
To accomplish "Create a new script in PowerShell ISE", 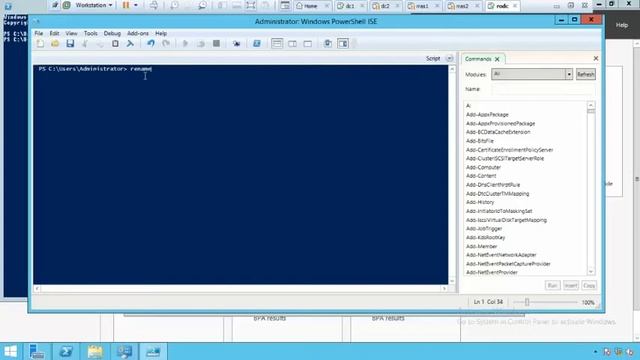I will 40,44.
